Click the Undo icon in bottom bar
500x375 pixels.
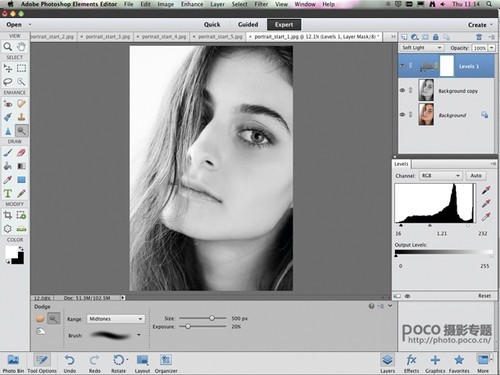[x=69, y=360]
